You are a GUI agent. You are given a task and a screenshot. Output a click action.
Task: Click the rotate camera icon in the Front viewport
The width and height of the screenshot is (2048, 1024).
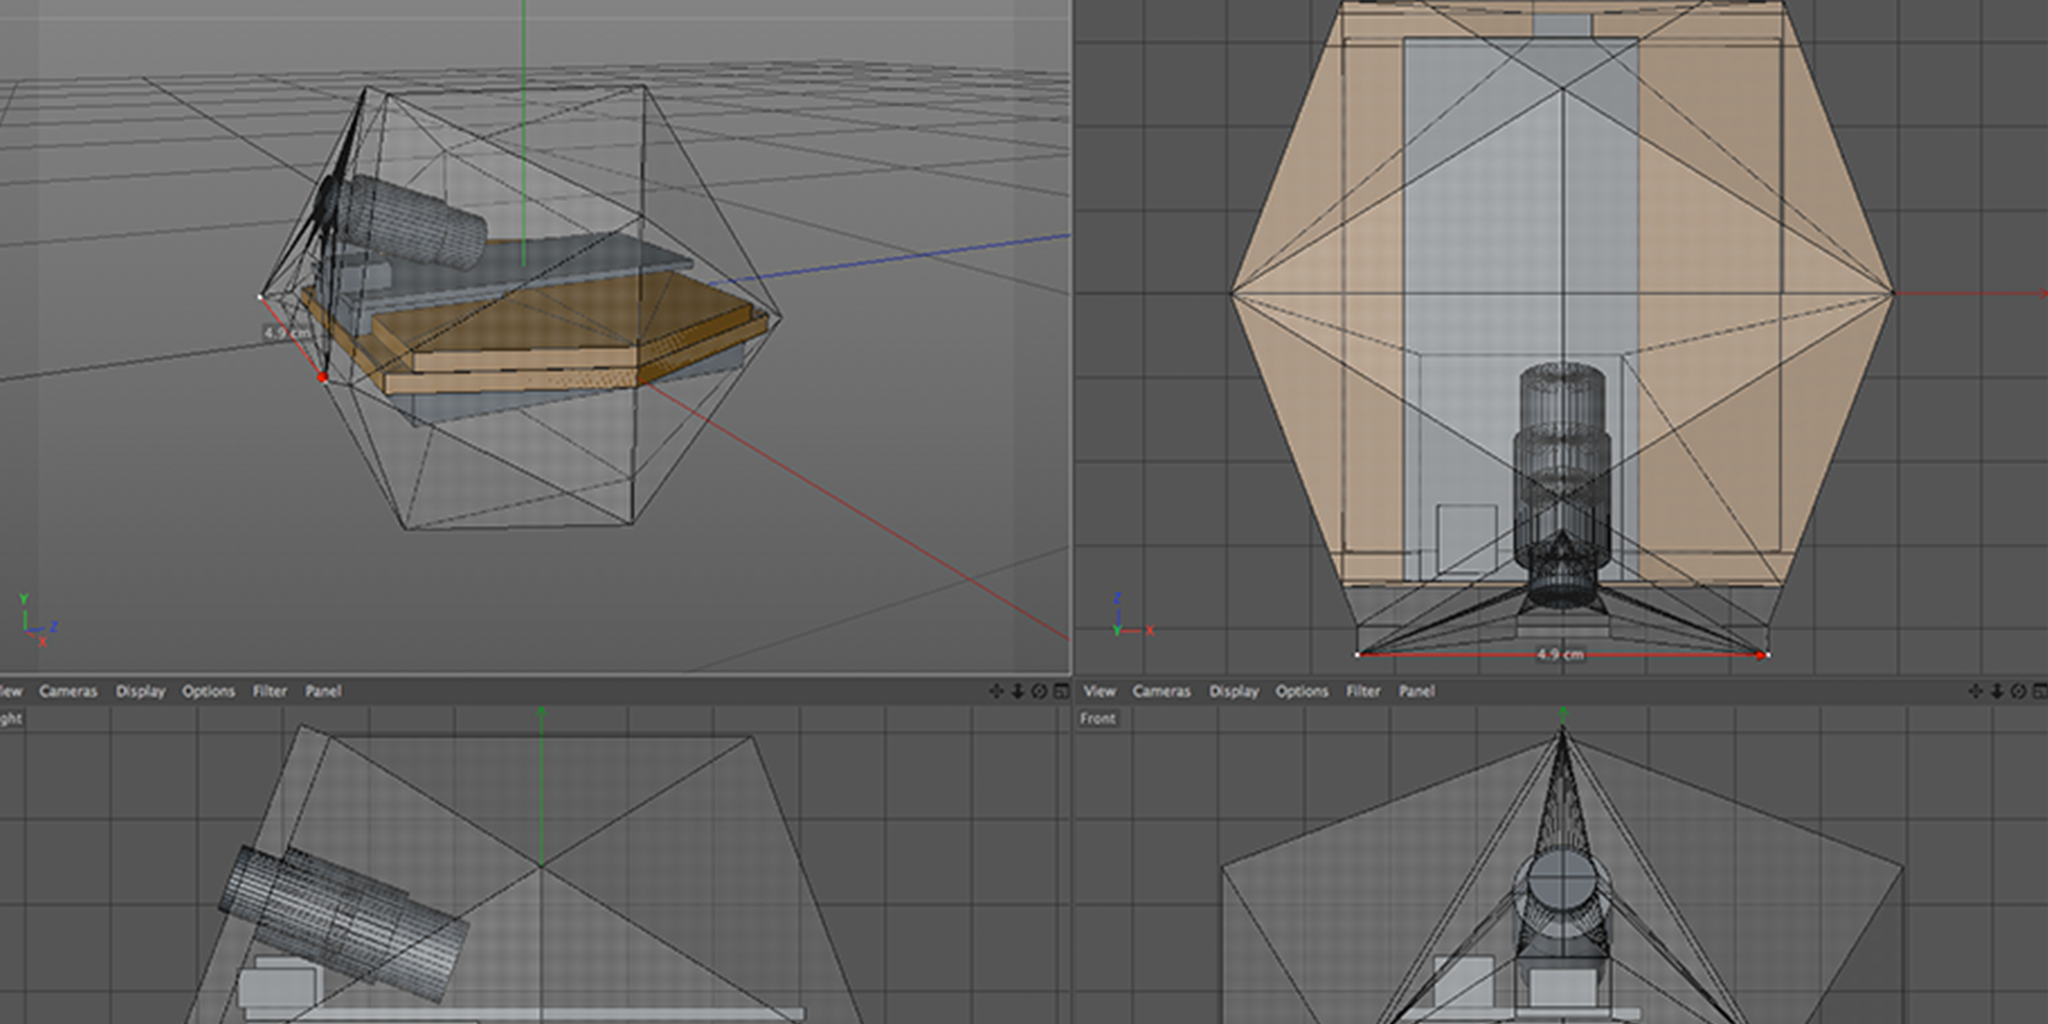tap(2018, 691)
